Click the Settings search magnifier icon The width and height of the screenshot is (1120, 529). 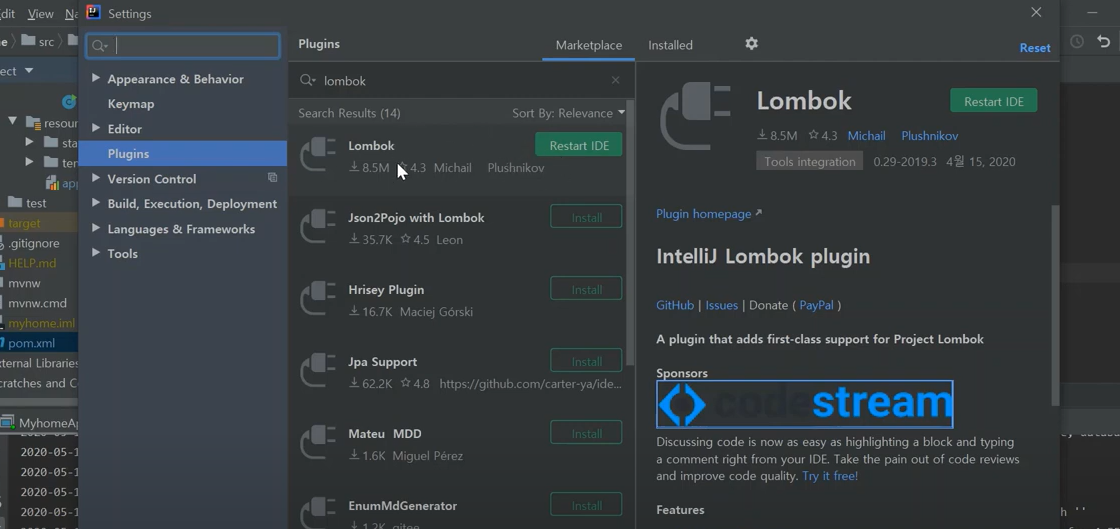99,46
